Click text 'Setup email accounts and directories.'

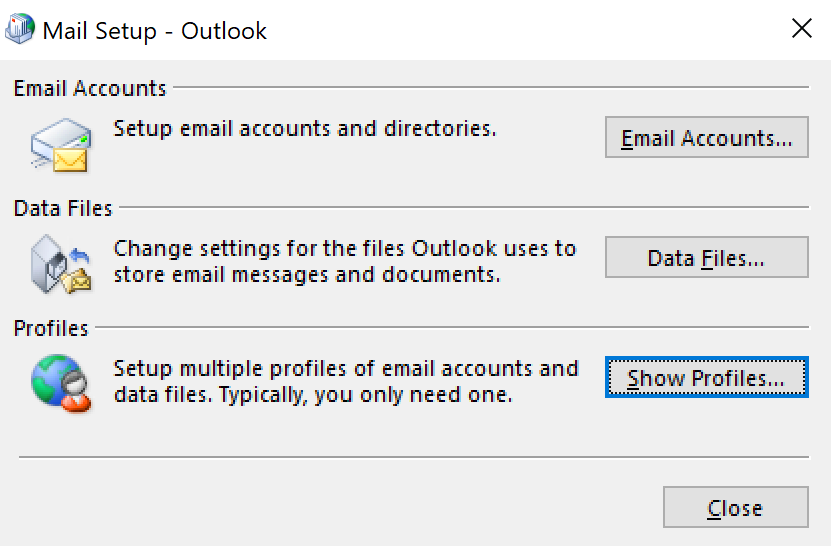point(305,129)
